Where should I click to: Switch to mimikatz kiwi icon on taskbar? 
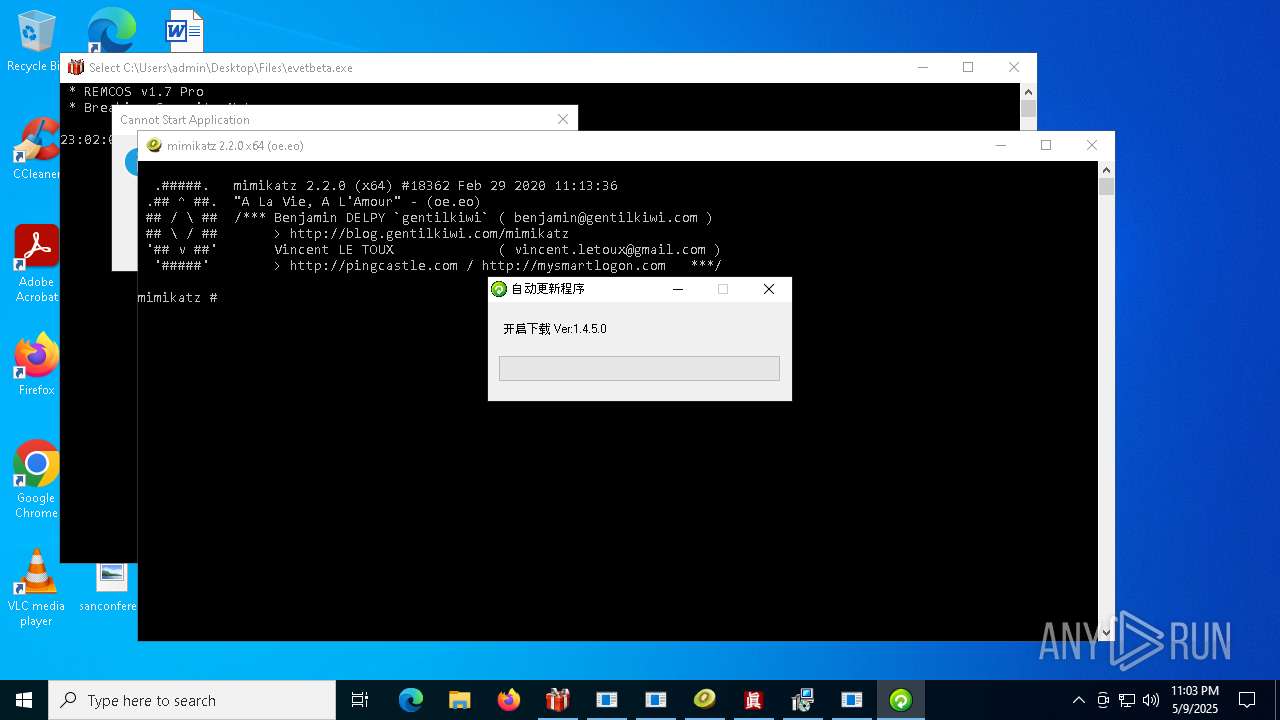point(704,700)
